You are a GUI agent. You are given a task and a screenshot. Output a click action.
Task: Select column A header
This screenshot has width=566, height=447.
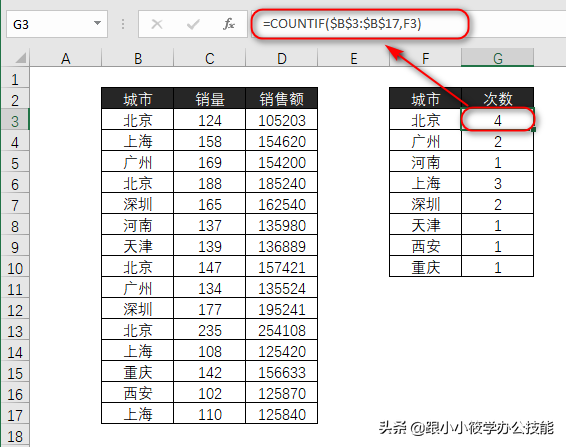tap(65, 58)
